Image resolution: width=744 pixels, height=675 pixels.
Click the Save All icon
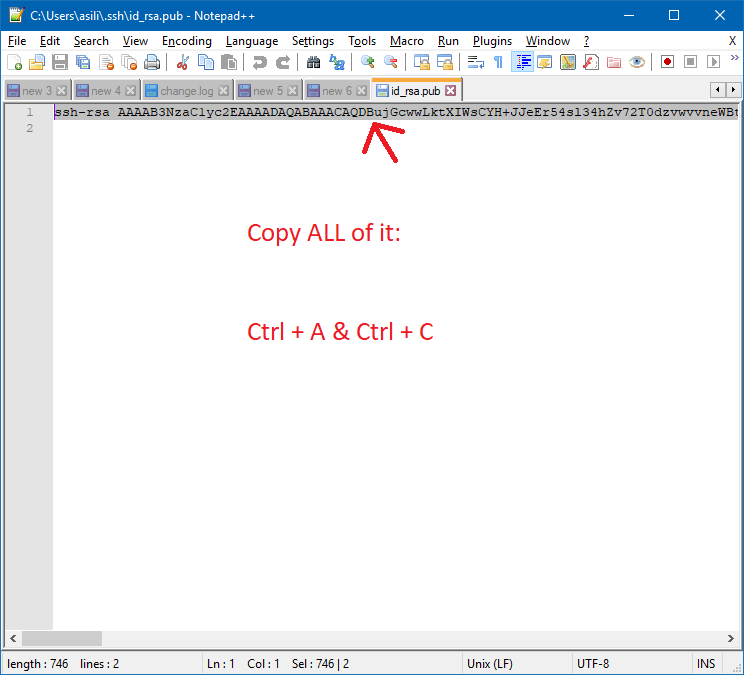[x=83, y=62]
